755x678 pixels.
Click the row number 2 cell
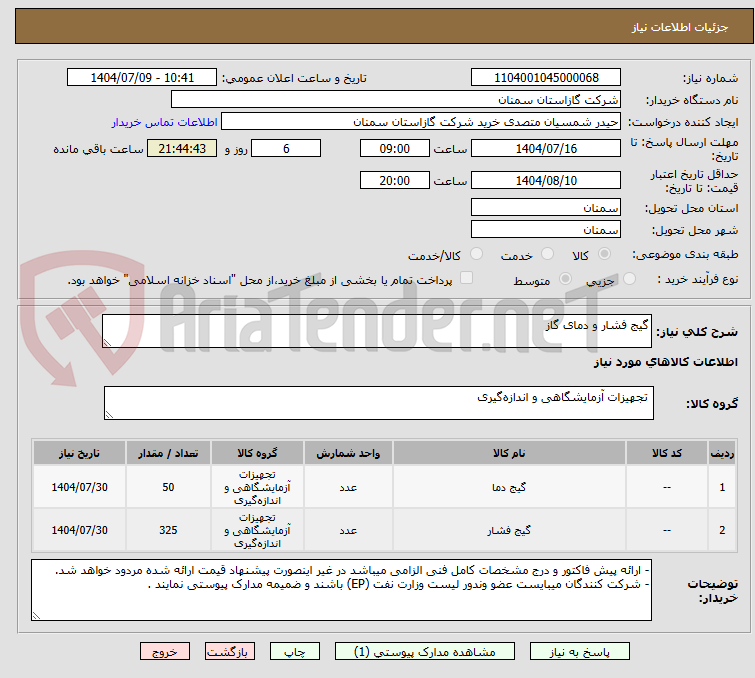click(722, 530)
